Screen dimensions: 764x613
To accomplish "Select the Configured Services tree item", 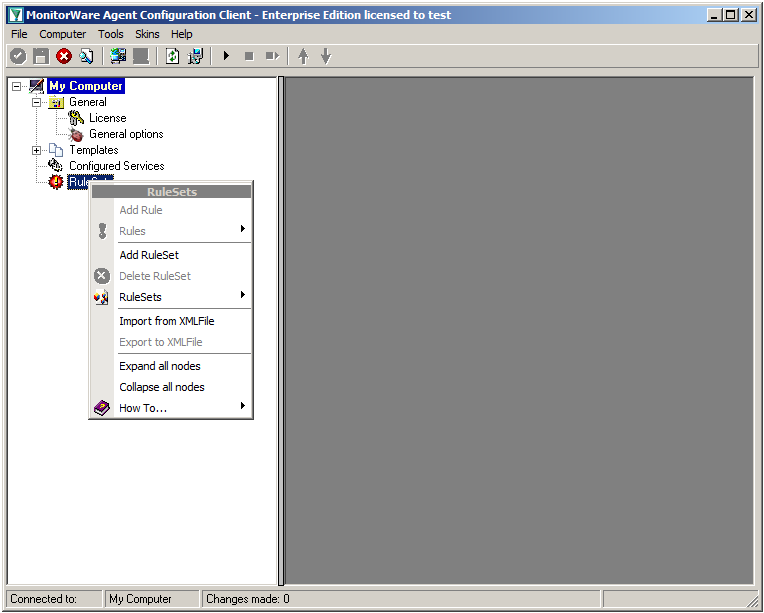I will (x=116, y=166).
